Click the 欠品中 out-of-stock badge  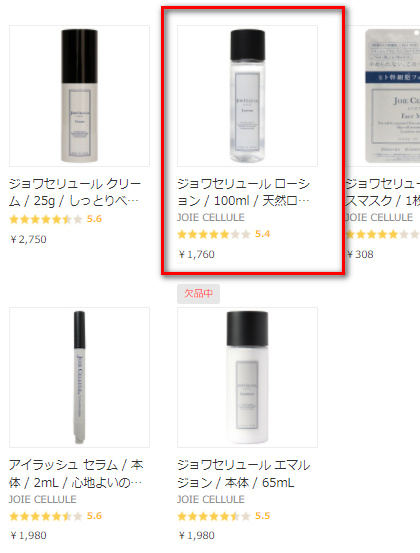[x=199, y=293]
